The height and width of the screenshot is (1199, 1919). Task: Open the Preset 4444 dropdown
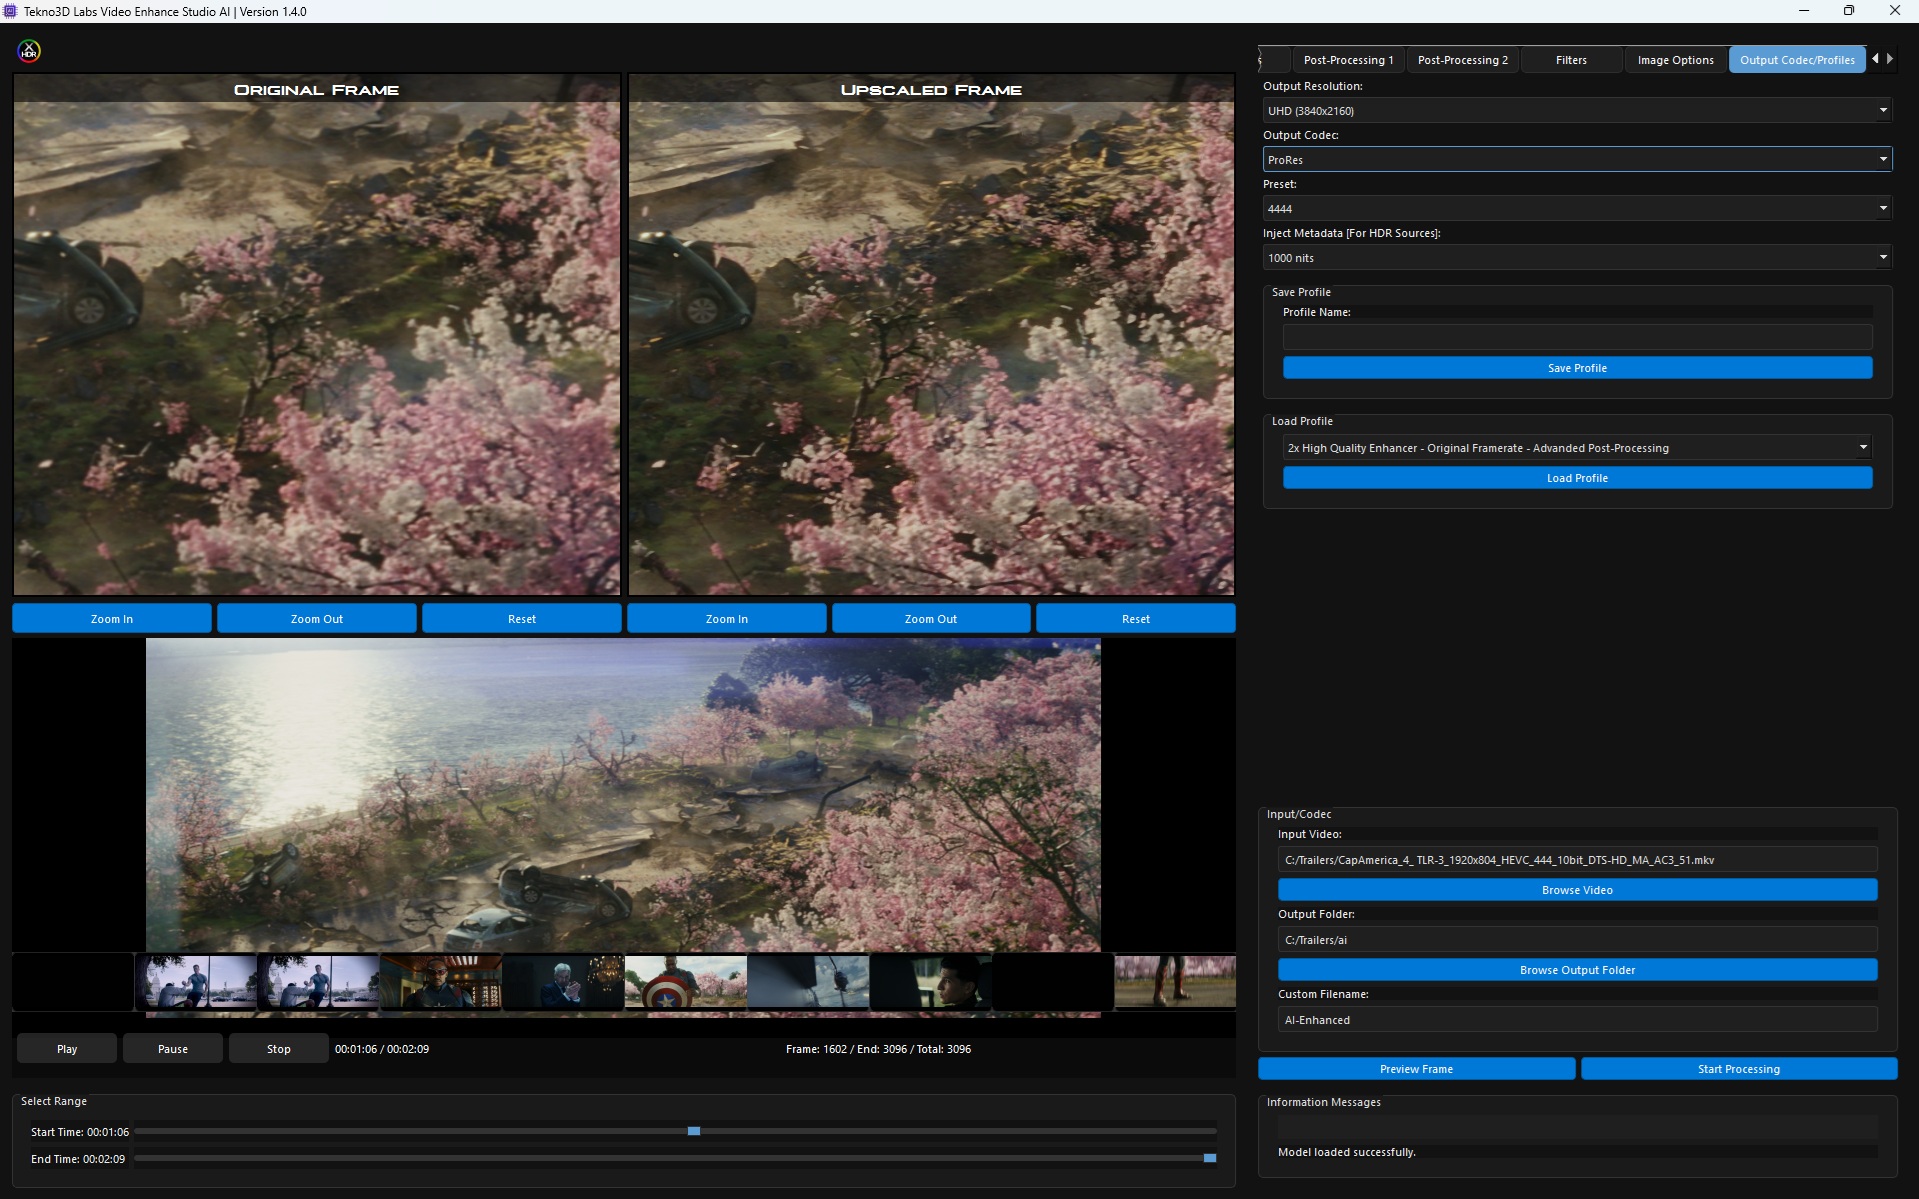click(1577, 209)
